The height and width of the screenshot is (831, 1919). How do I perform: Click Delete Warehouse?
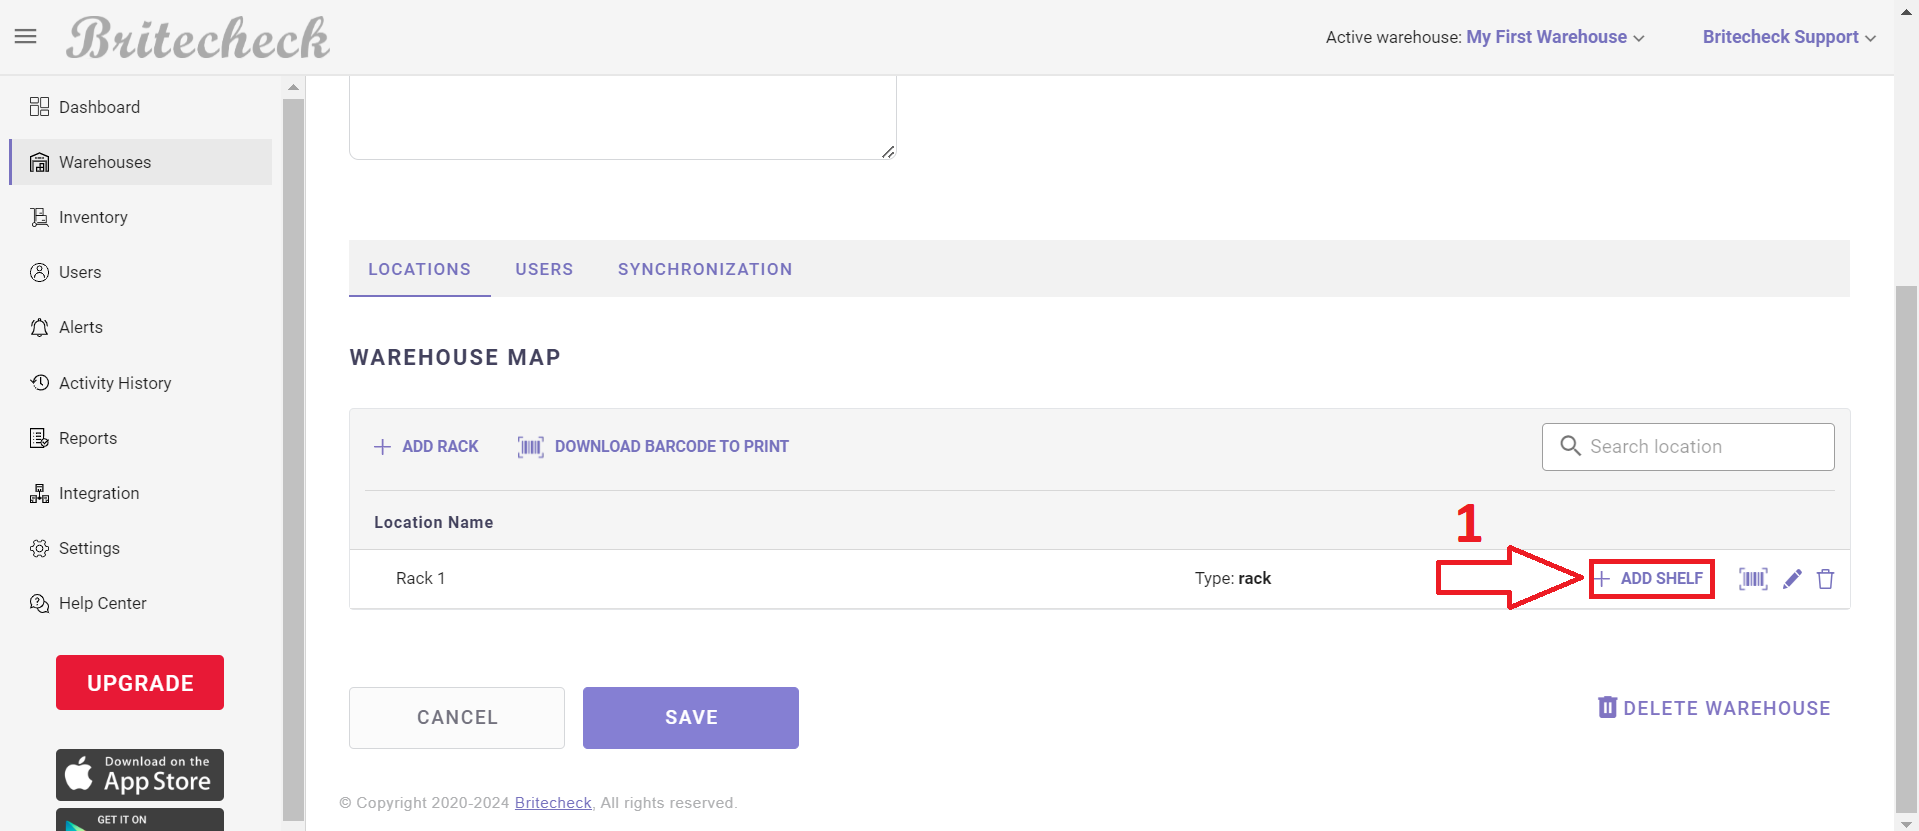(1714, 708)
